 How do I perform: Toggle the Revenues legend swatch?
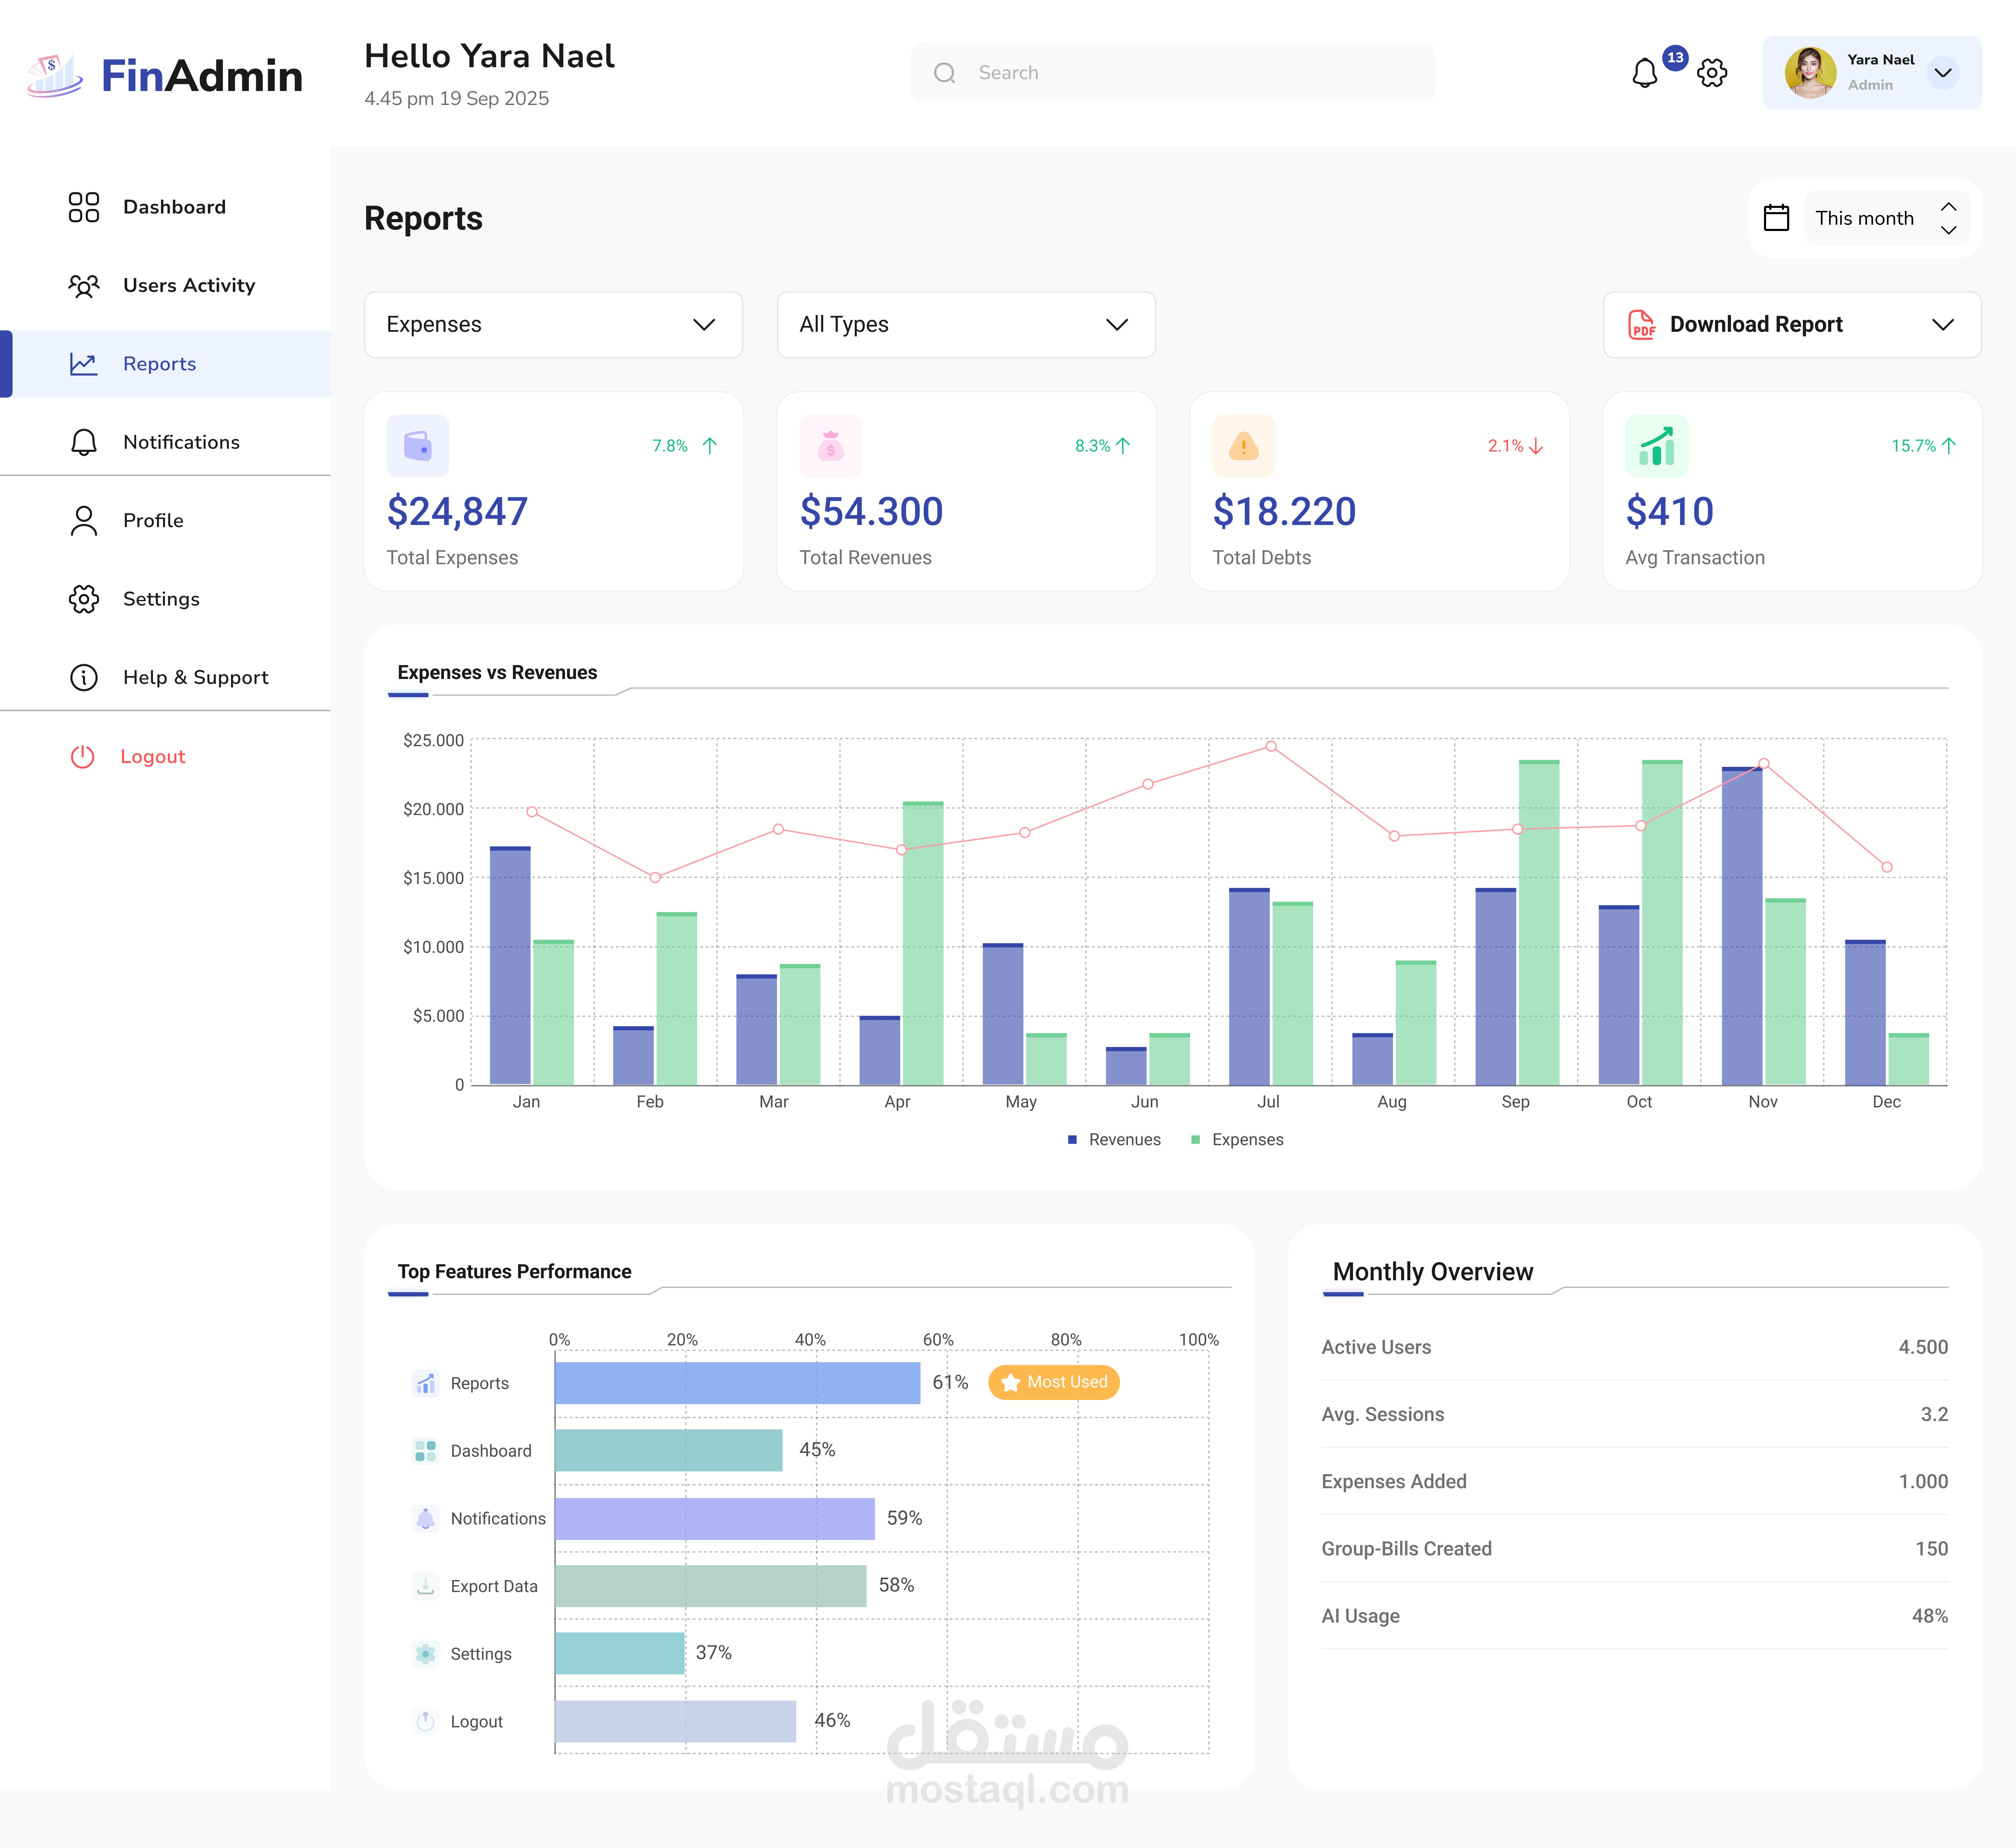1072,1140
